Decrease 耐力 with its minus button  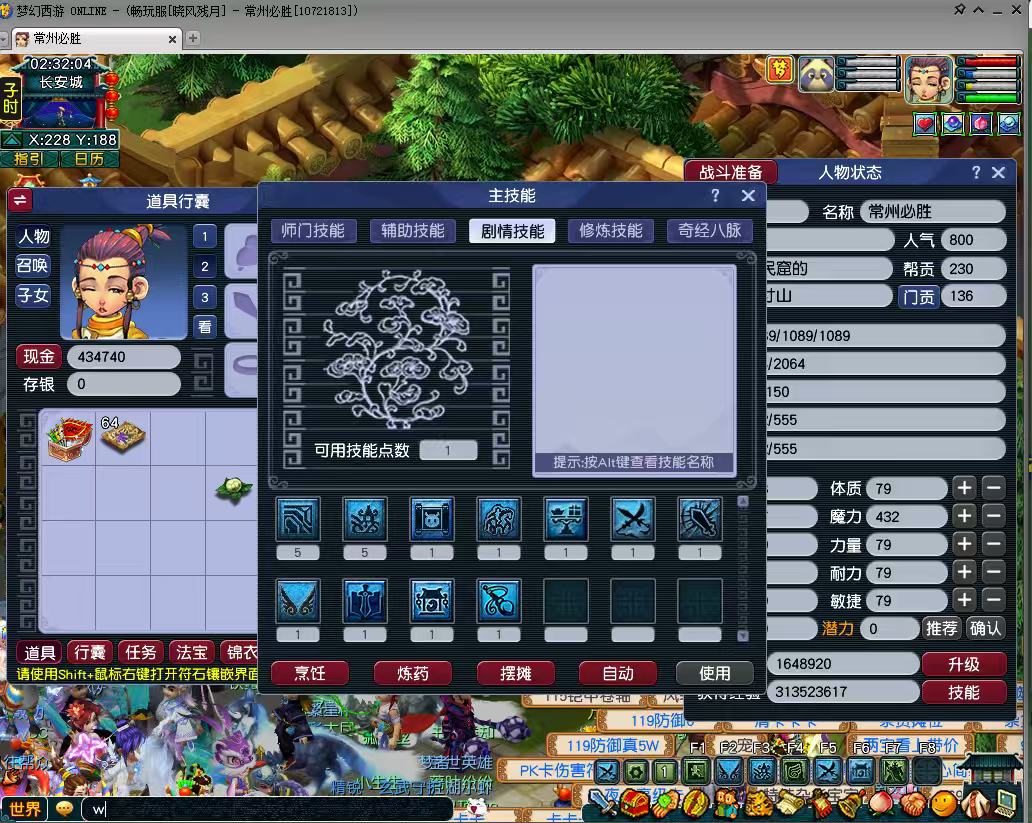coord(994,572)
